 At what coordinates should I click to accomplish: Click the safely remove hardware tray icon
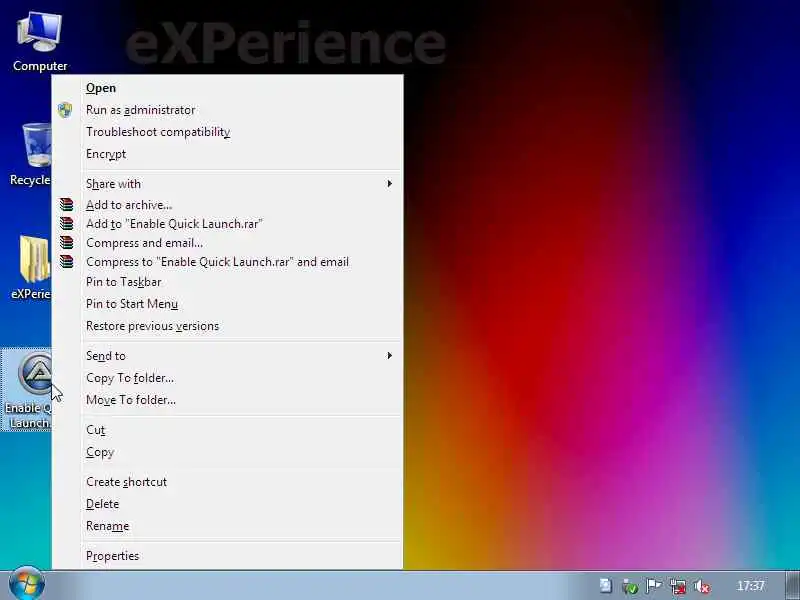(x=630, y=586)
